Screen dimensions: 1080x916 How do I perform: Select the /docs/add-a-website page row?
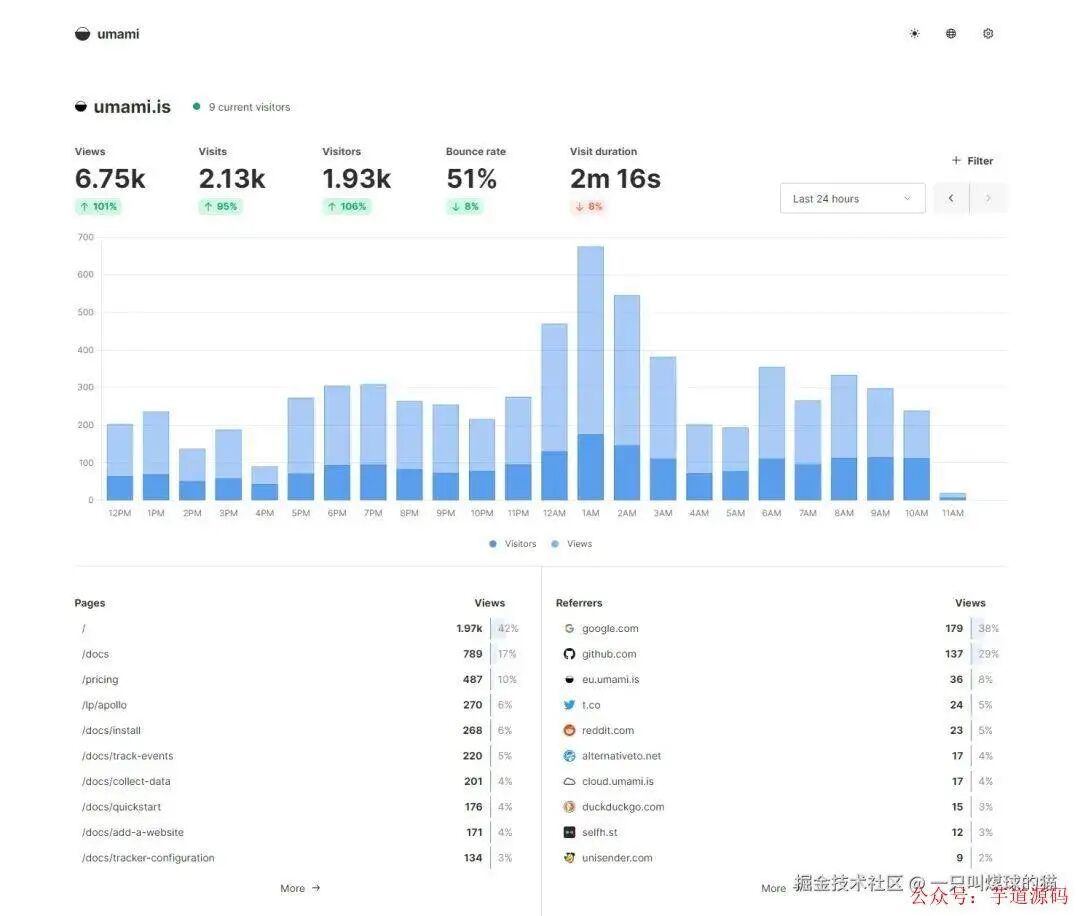tap(297, 832)
